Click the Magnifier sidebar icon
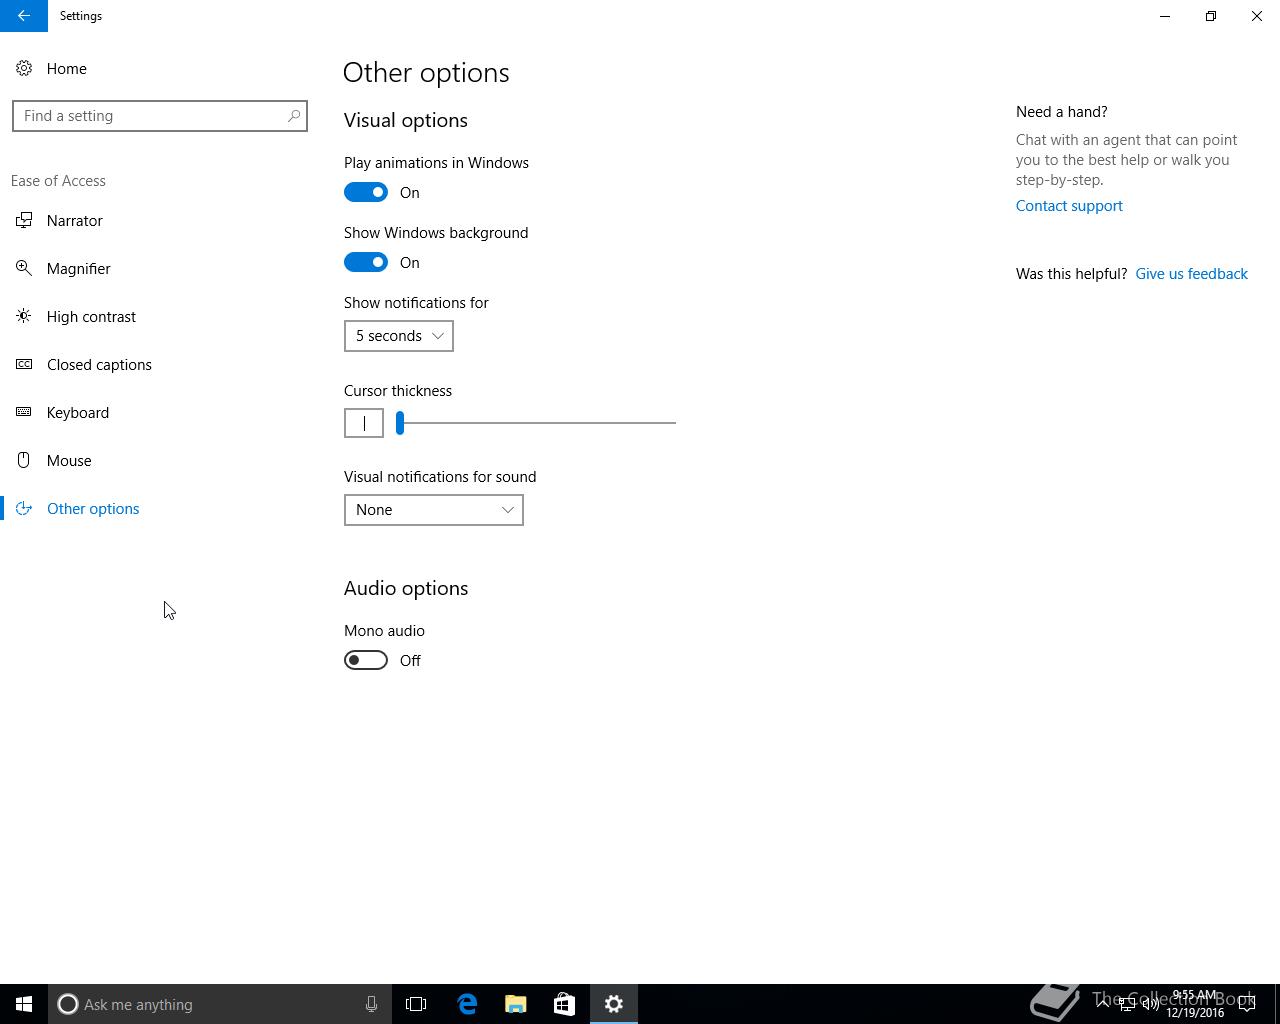Screen dimensions: 1280x1024 pyautogui.click(x=24, y=269)
